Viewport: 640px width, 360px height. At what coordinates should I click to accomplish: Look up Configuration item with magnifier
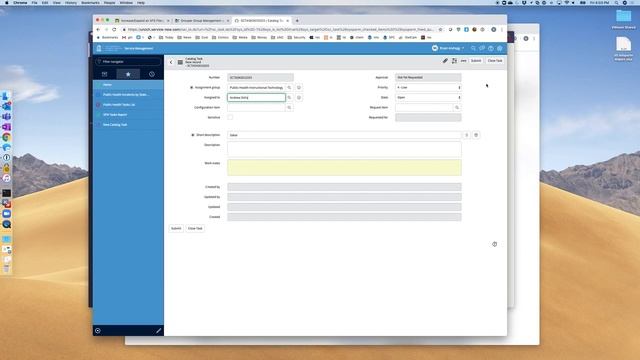click(x=289, y=108)
